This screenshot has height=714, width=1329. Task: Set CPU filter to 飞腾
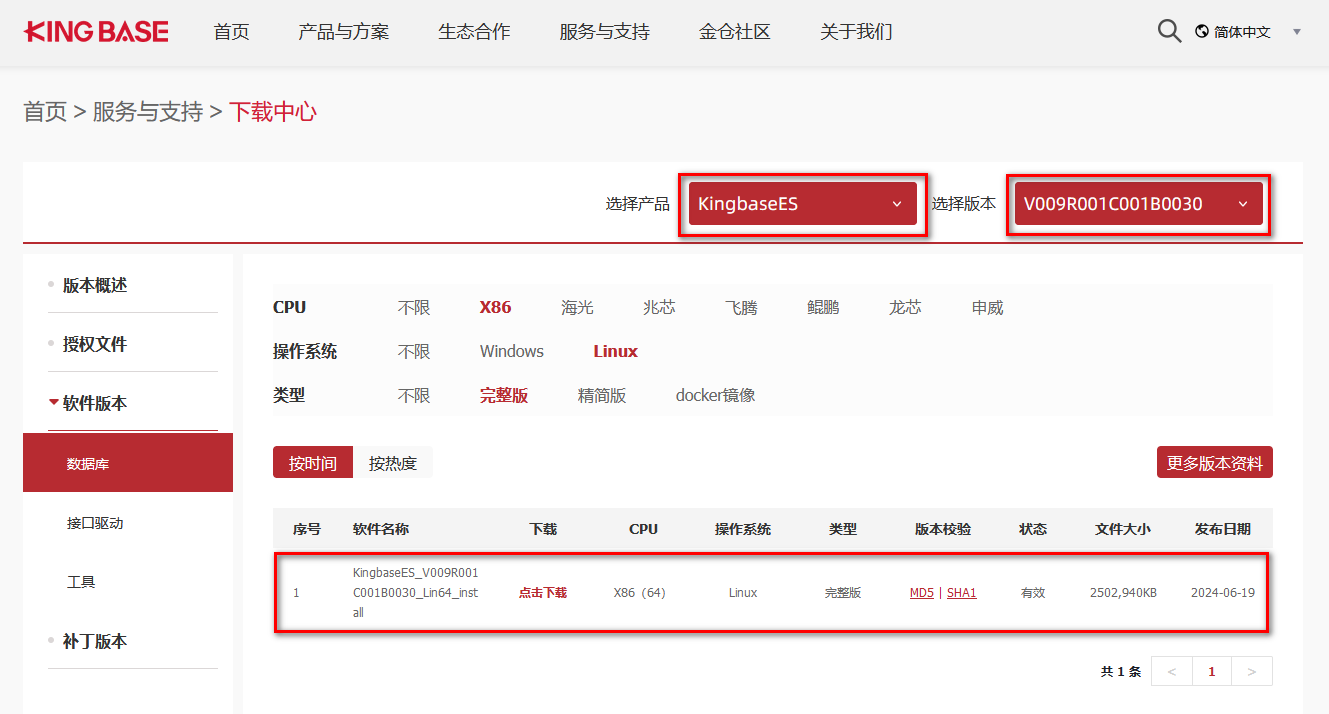pyautogui.click(x=741, y=307)
